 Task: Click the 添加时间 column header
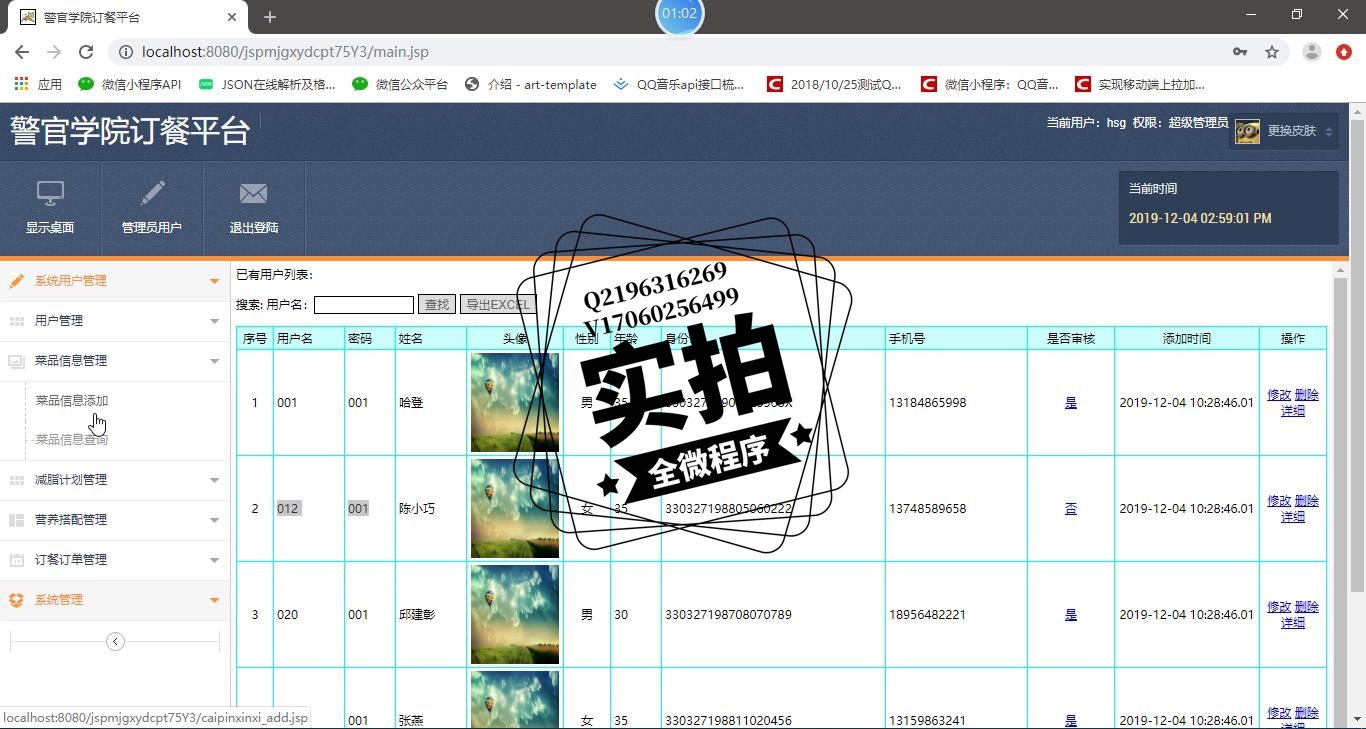(1186, 339)
